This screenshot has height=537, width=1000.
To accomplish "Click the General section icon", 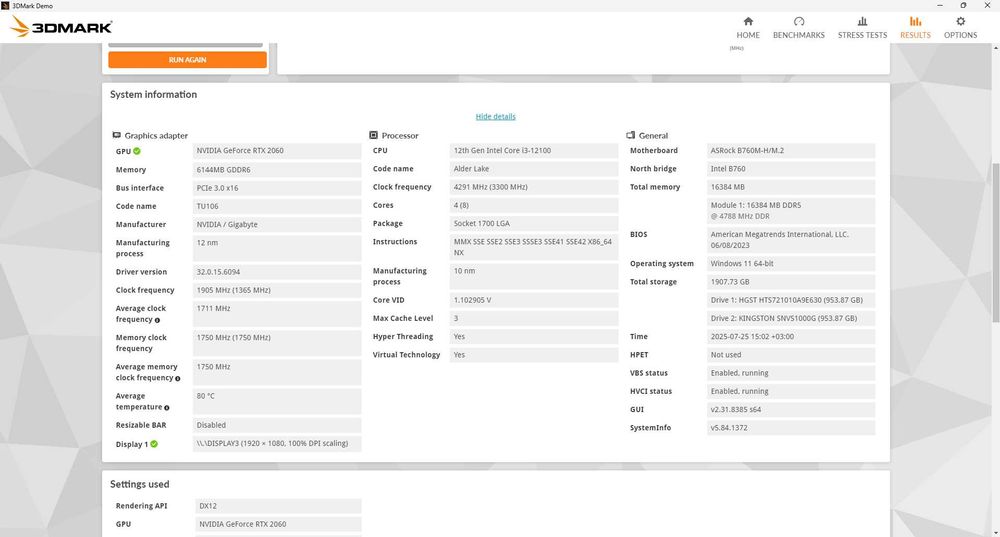I will pyautogui.click(x=631, y=135).
